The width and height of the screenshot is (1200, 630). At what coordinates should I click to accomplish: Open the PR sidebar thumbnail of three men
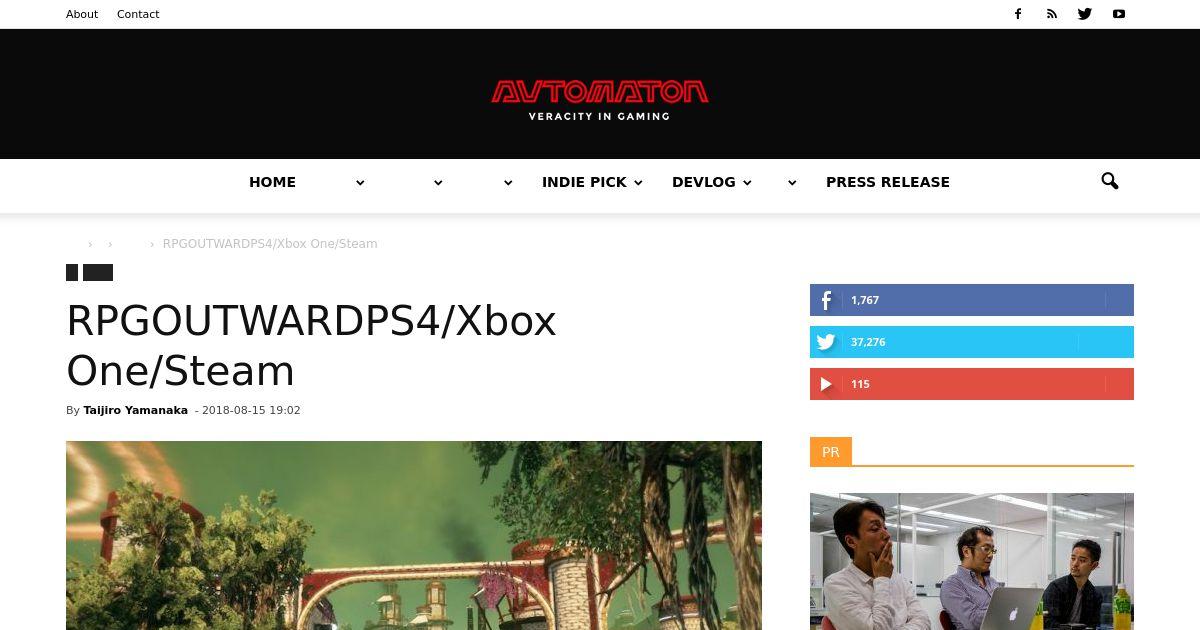[x=972, y=561]
